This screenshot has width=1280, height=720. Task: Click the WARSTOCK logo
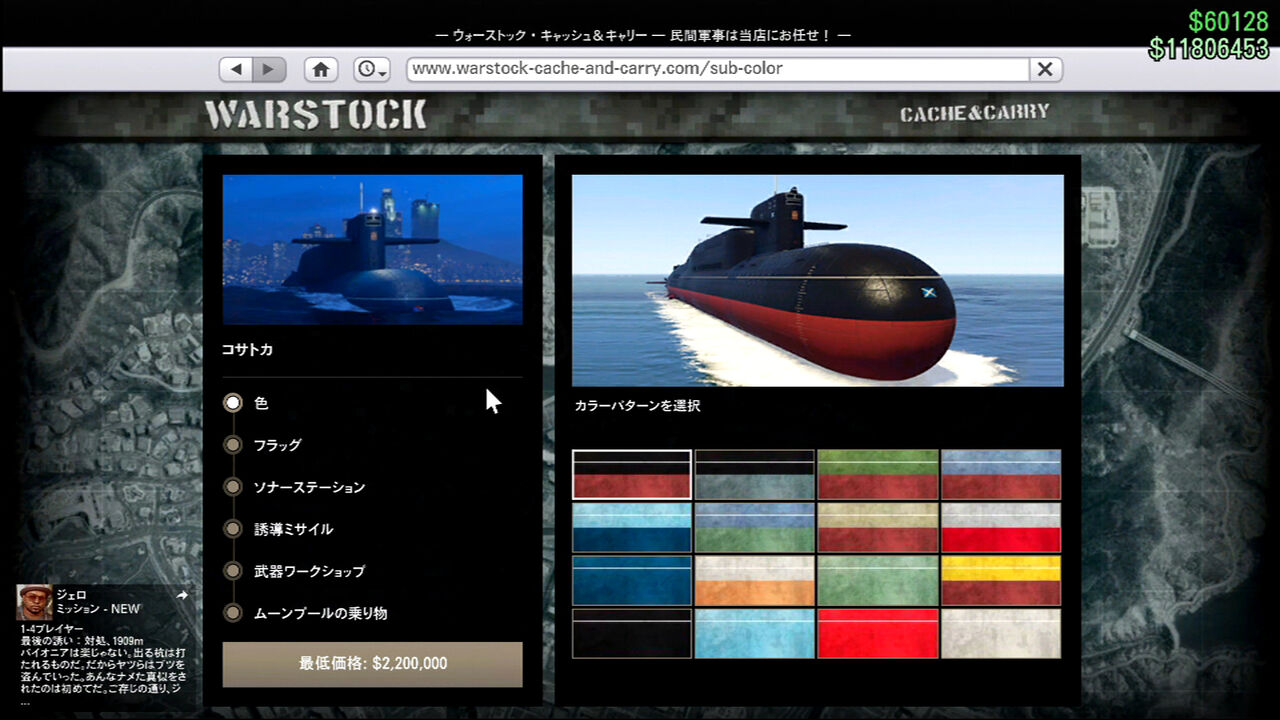316,115
